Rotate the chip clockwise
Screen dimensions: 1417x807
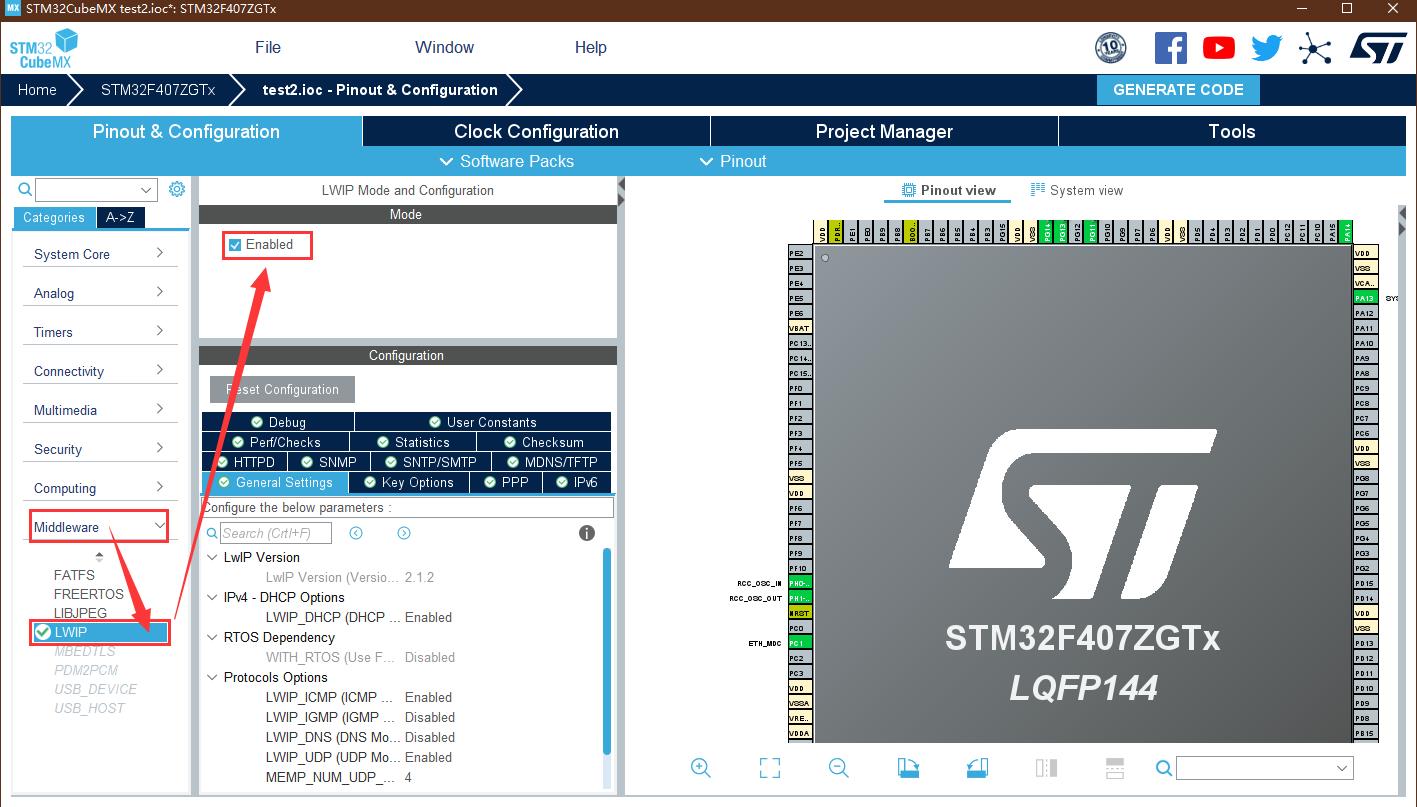point(908,768)
